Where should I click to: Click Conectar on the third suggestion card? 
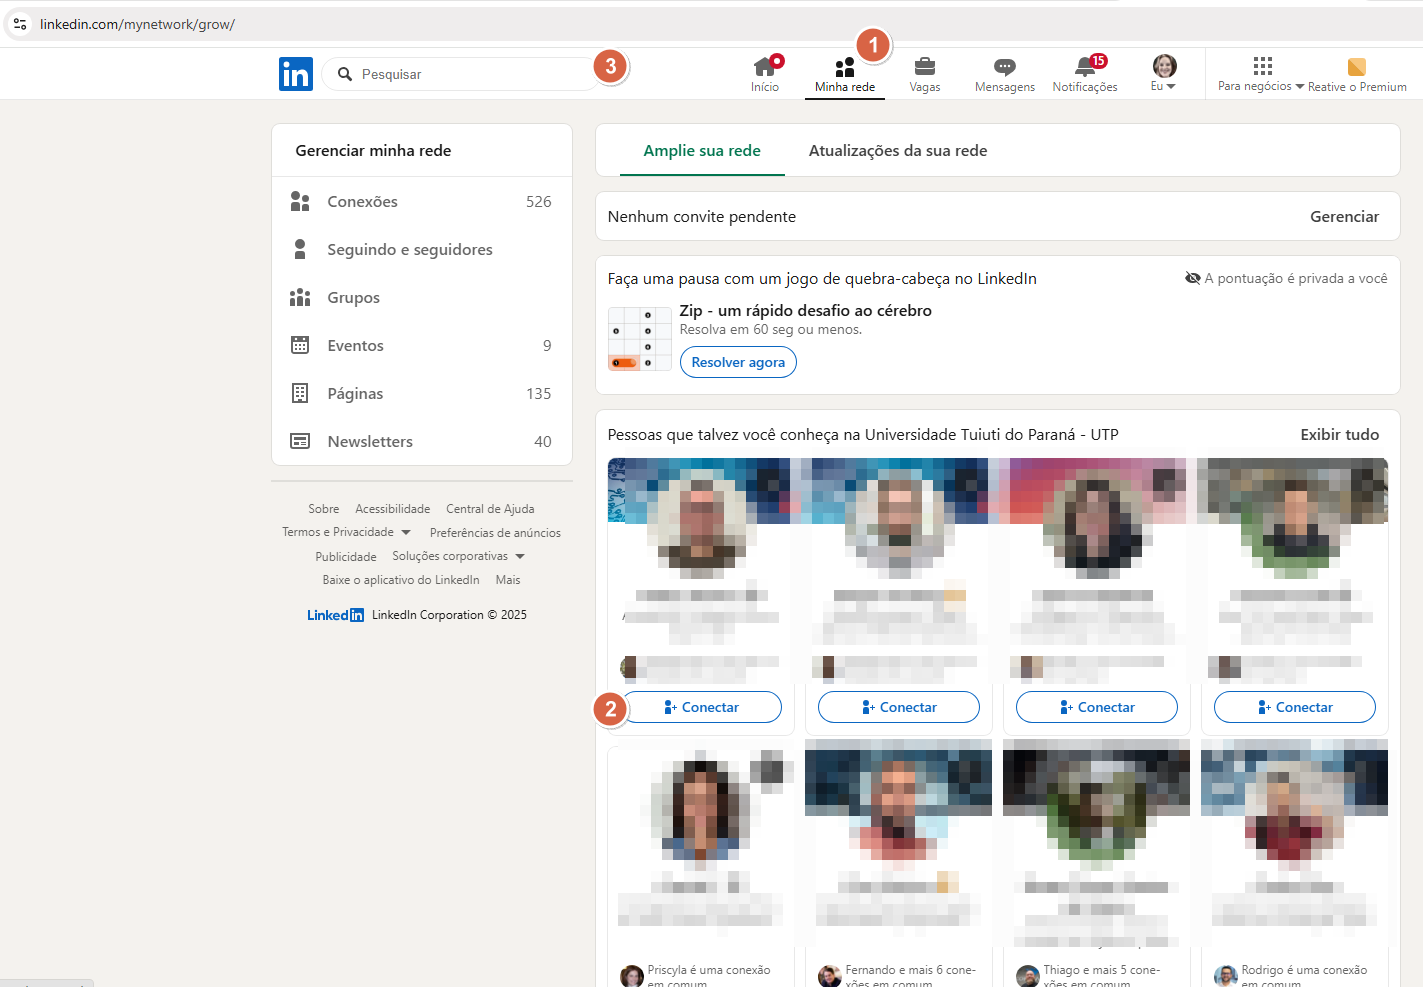(1097, 707)
